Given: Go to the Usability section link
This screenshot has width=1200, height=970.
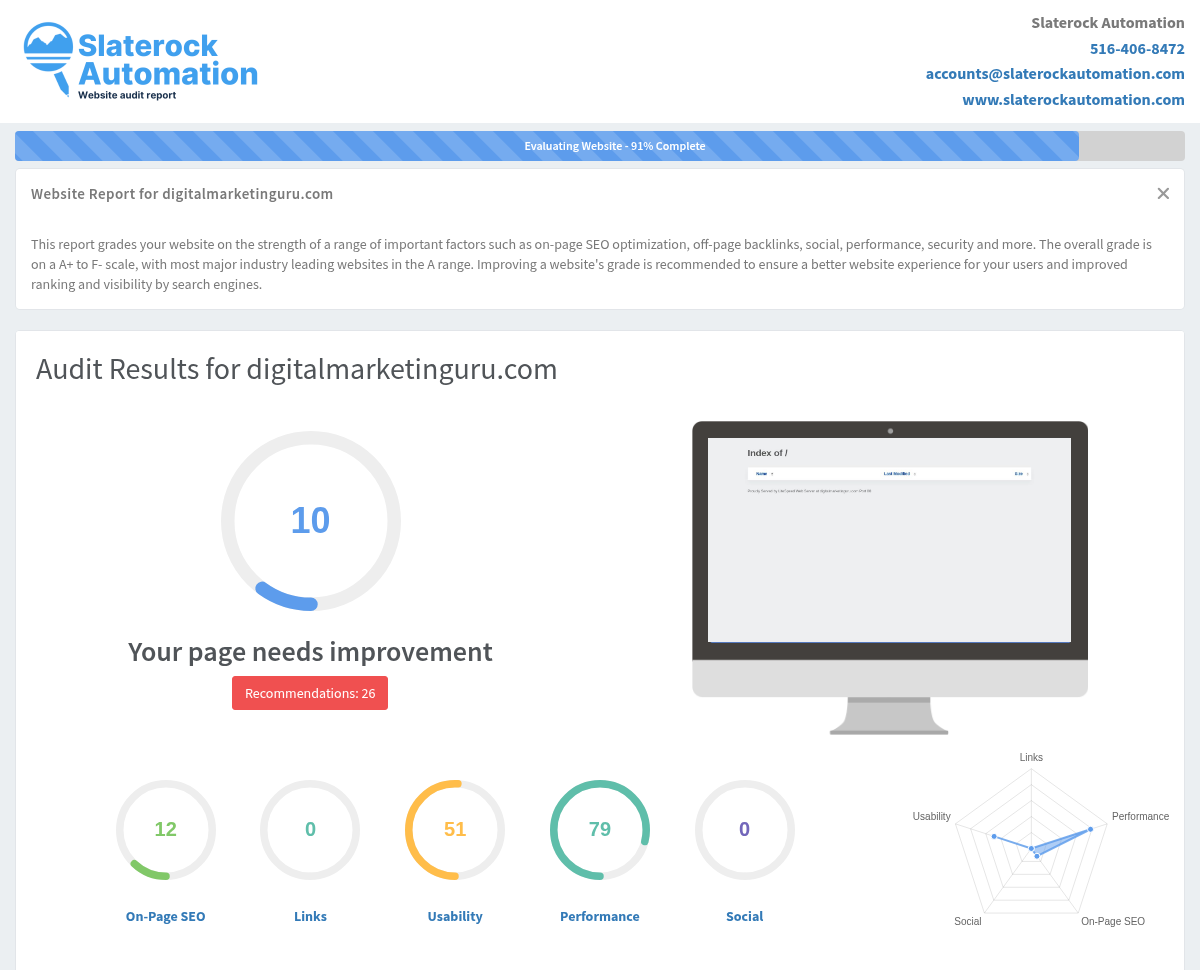Looking at the screenshot, I should coord(455,916).
